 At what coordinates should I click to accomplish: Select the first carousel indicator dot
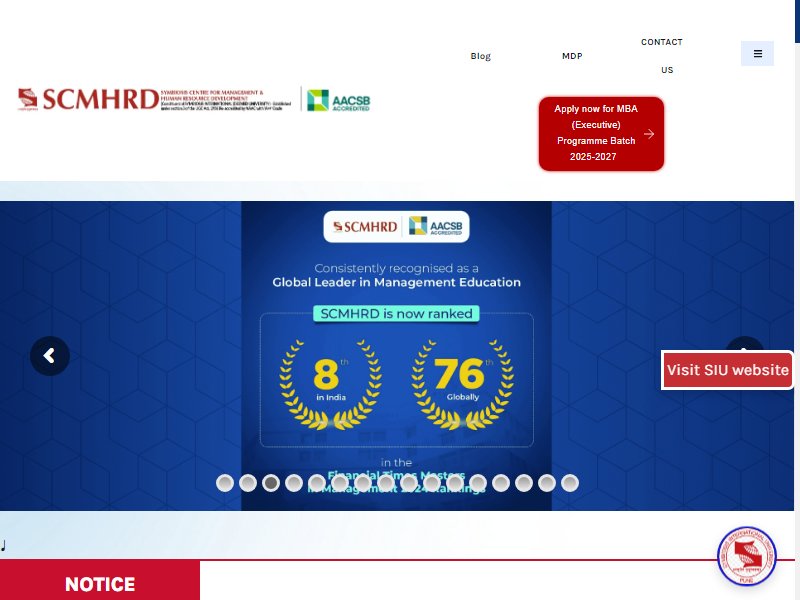pos(225,483)
